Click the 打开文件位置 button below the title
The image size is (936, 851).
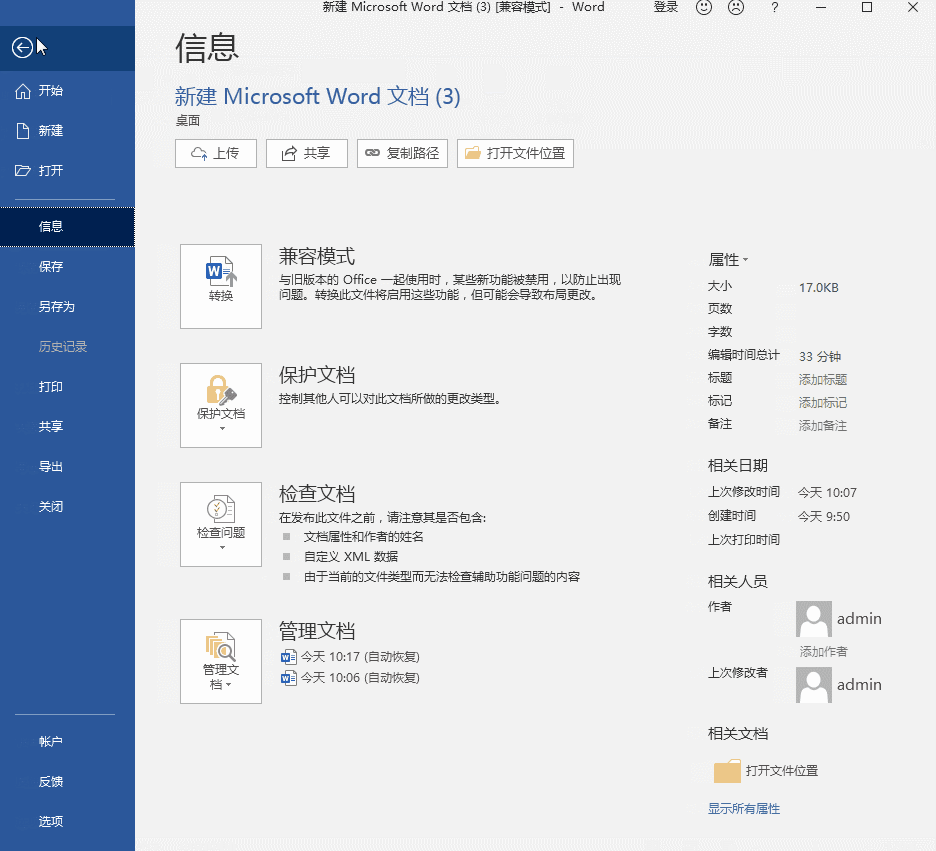pos(515,153)
